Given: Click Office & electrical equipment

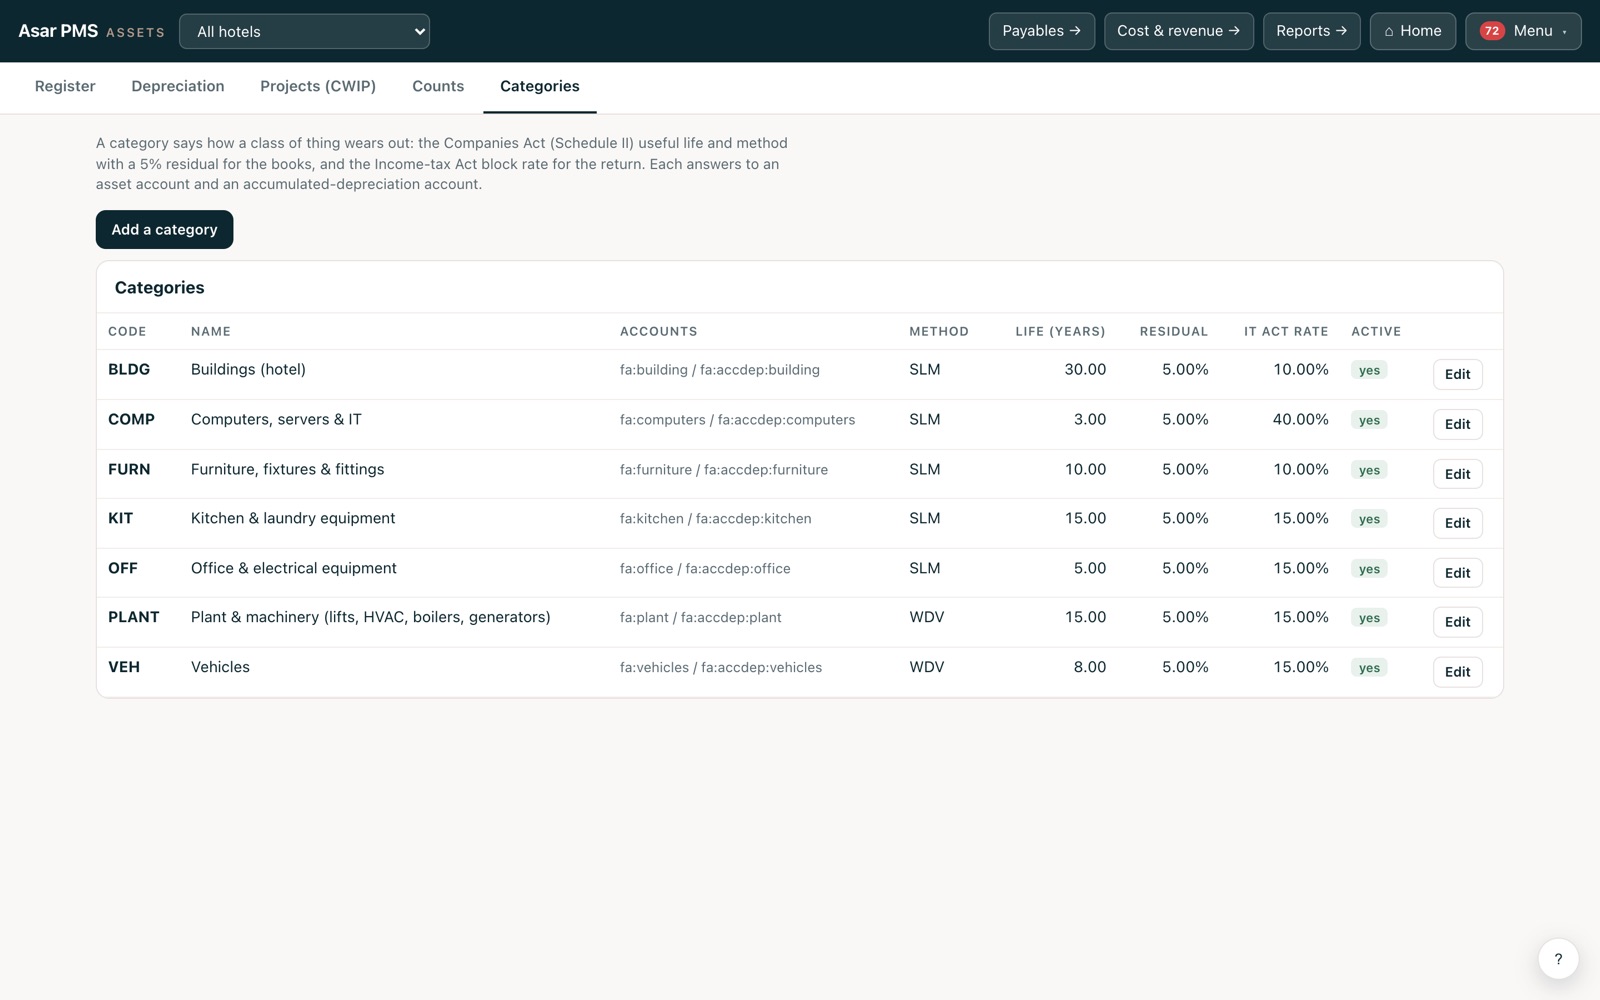Looking at the screenshot, I should pyautogui.click(x=294, y=568).
